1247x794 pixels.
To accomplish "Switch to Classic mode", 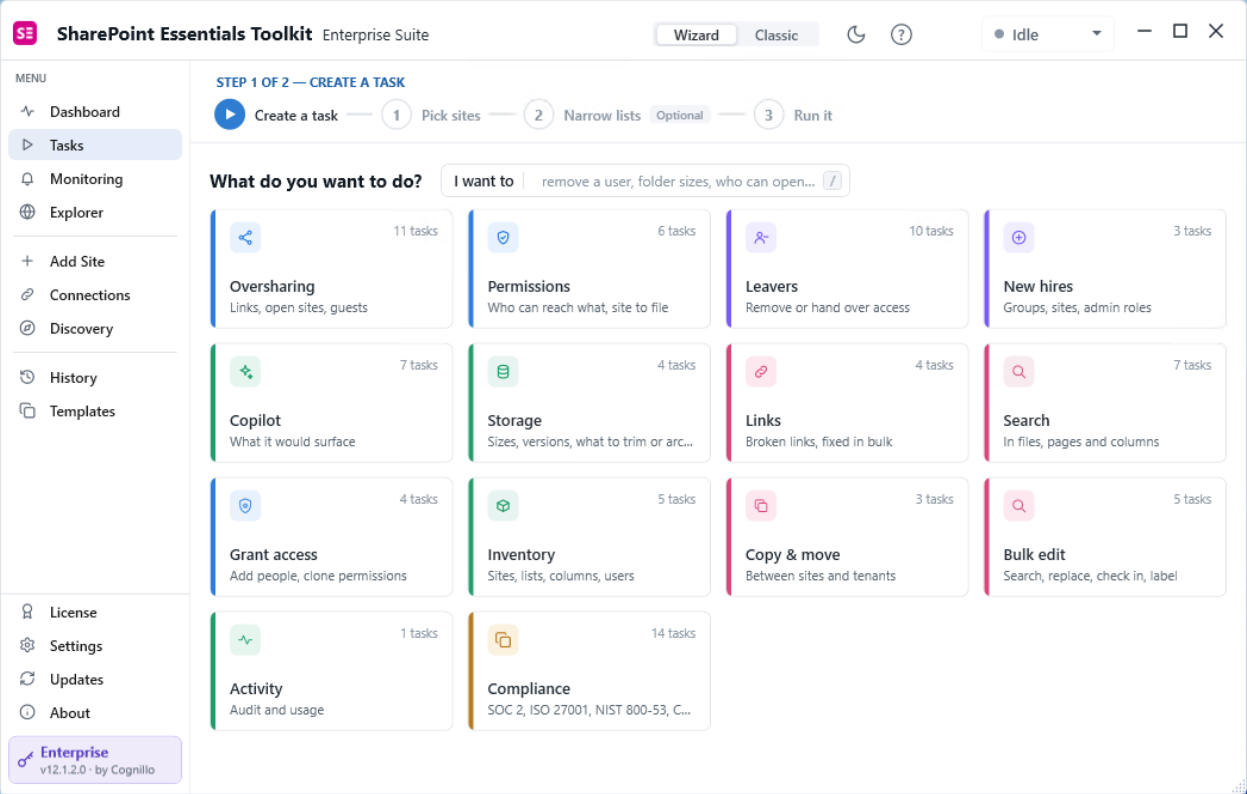I will 776,35.
